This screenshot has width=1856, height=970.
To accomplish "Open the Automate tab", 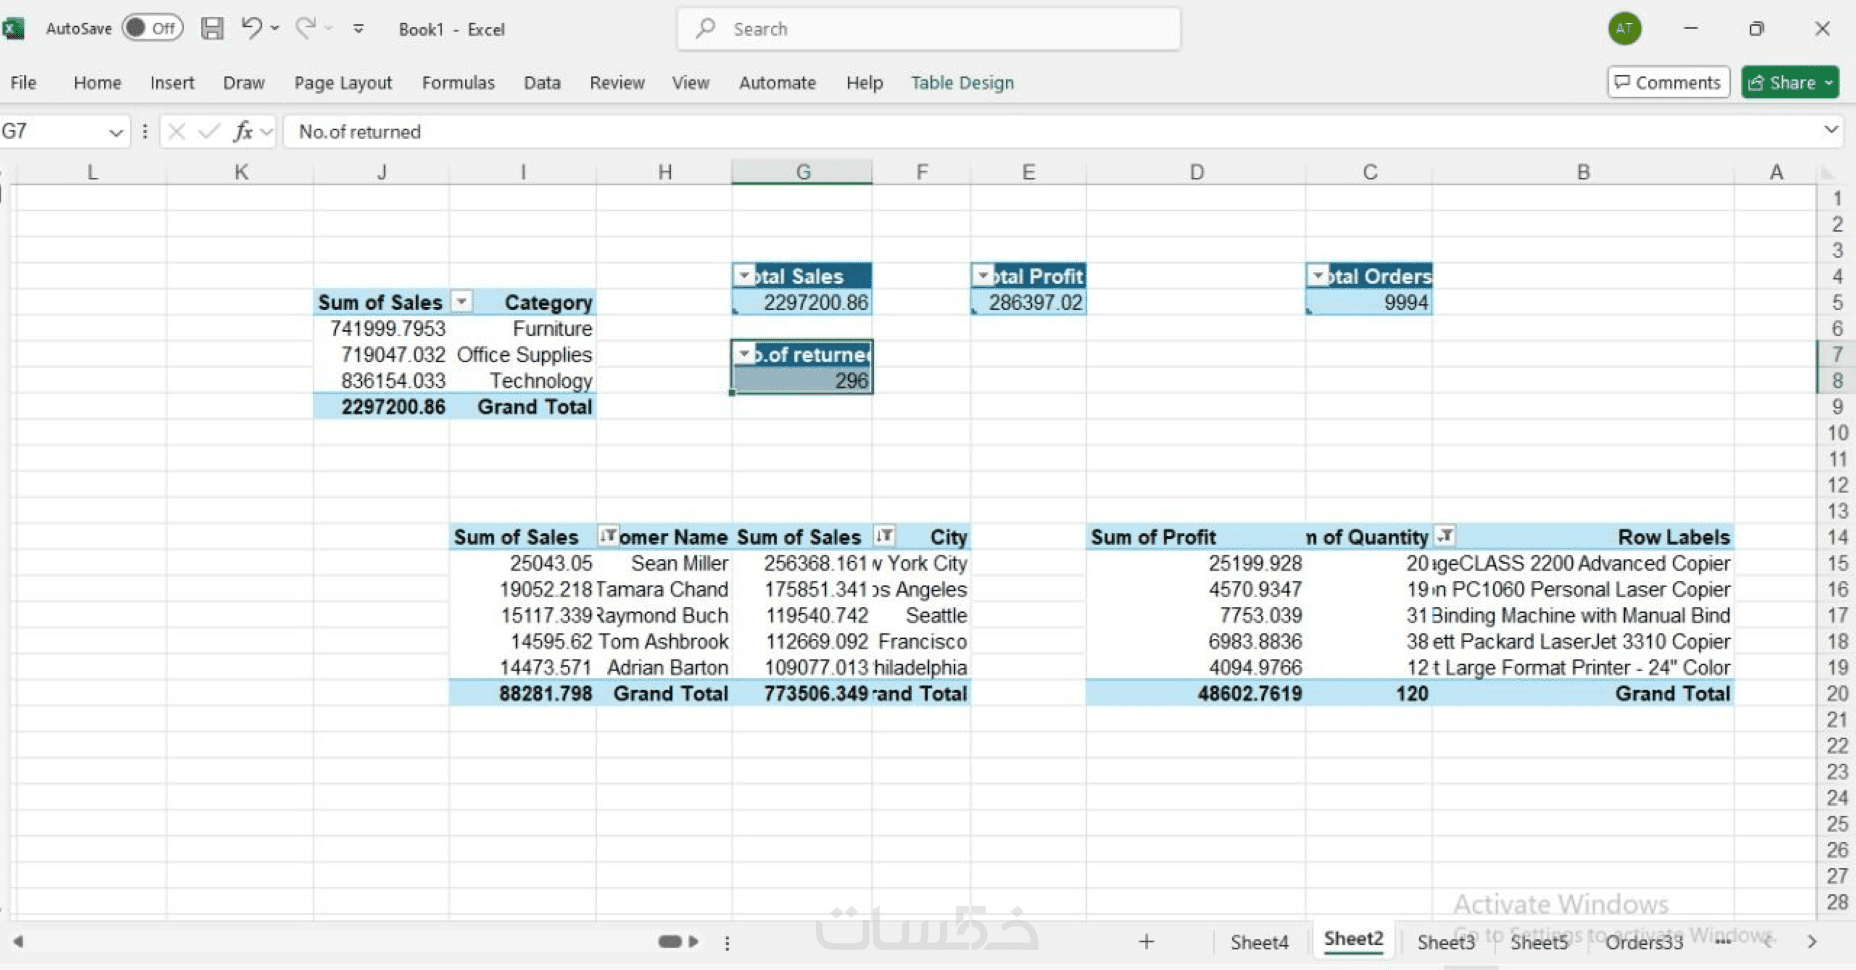I will click(777, 83).
